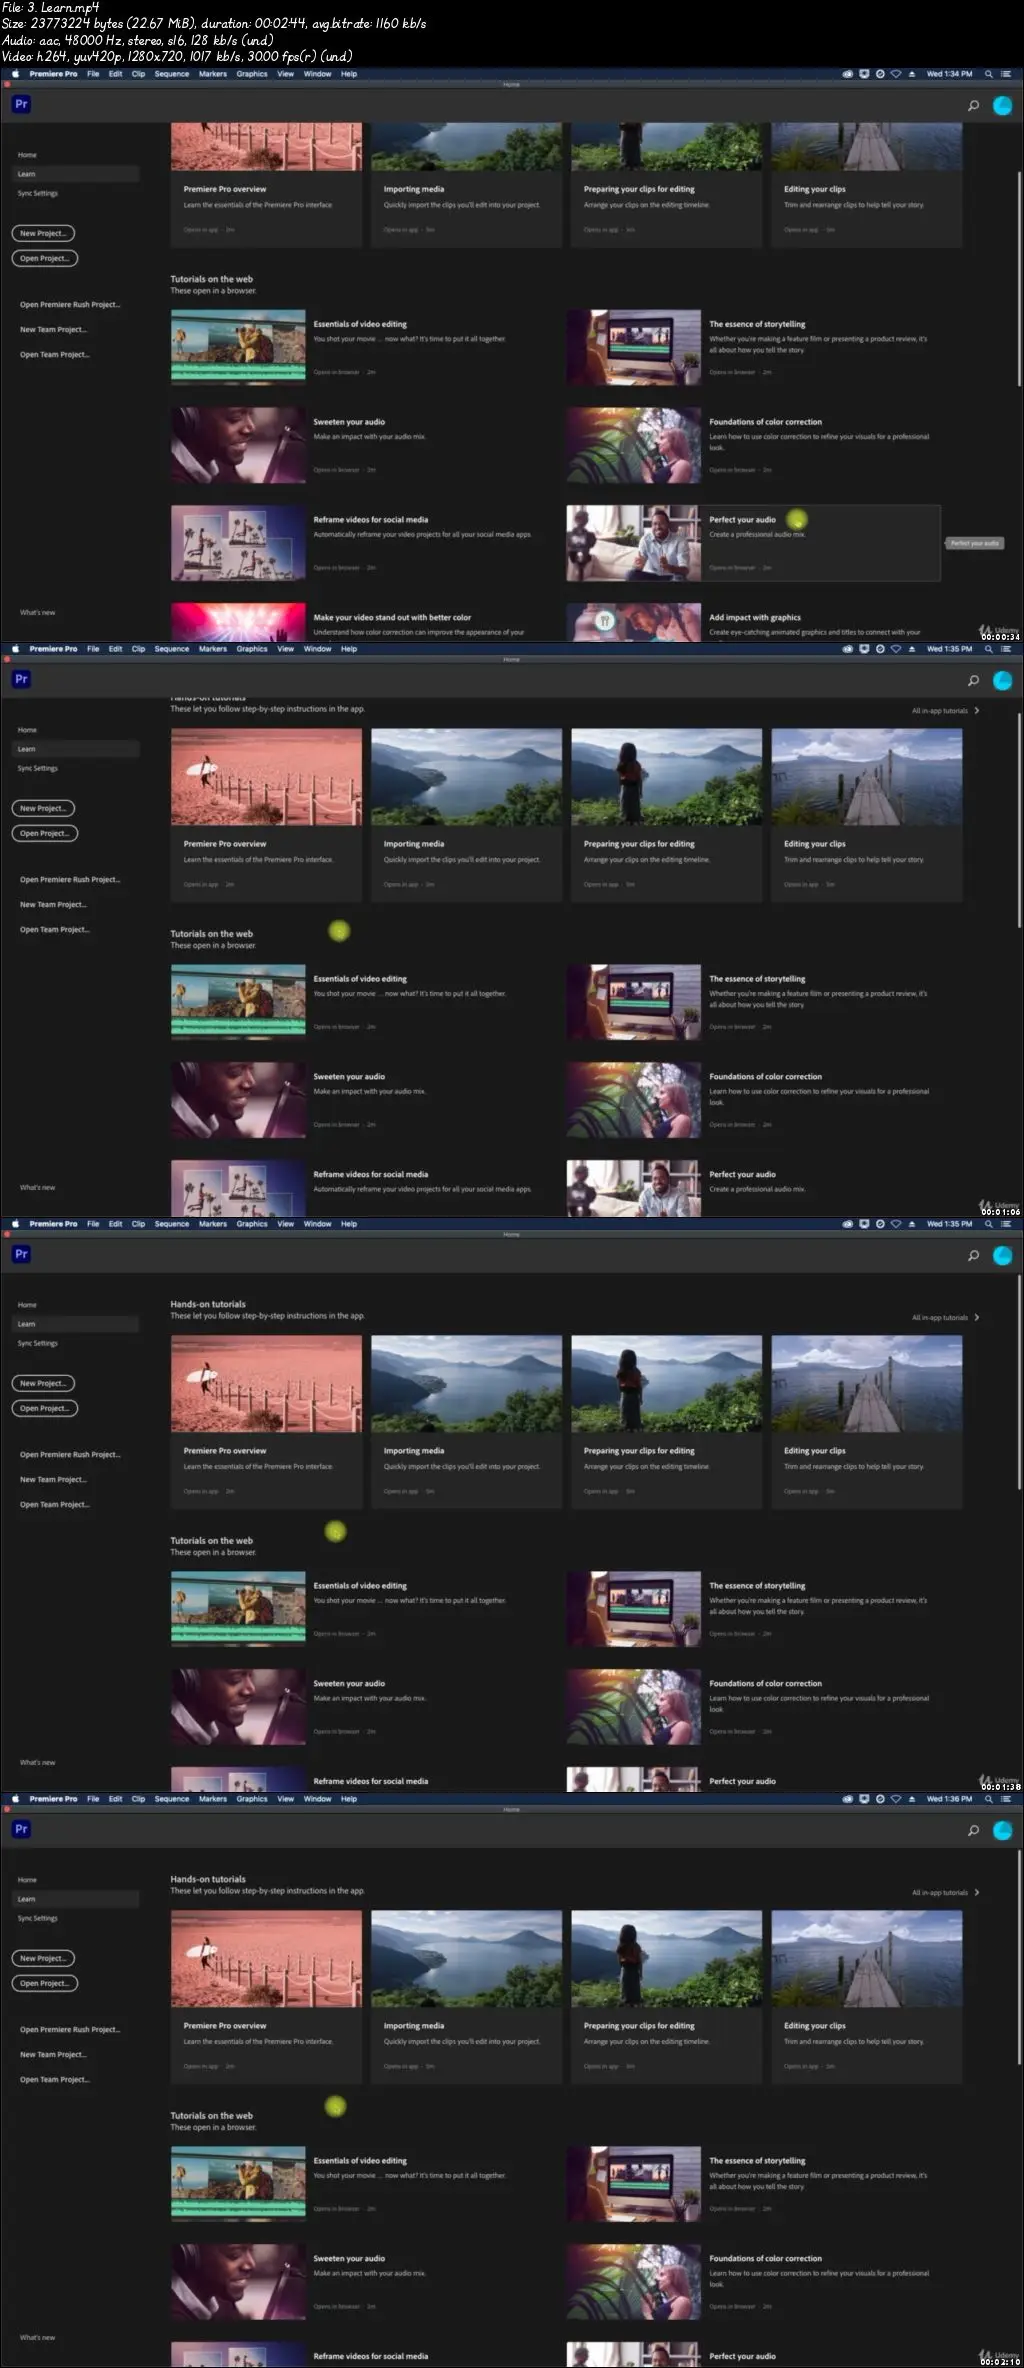Screen dimensions: 1024x2368
Task: Open the Importing media thumbnail in the third frame
Action: 466,1384
